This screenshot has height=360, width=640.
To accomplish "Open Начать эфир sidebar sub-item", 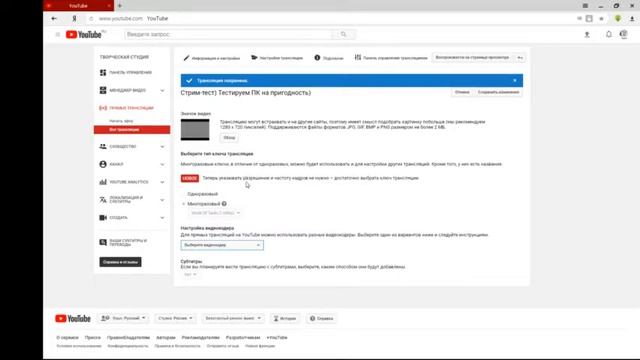I will (121, 121).
